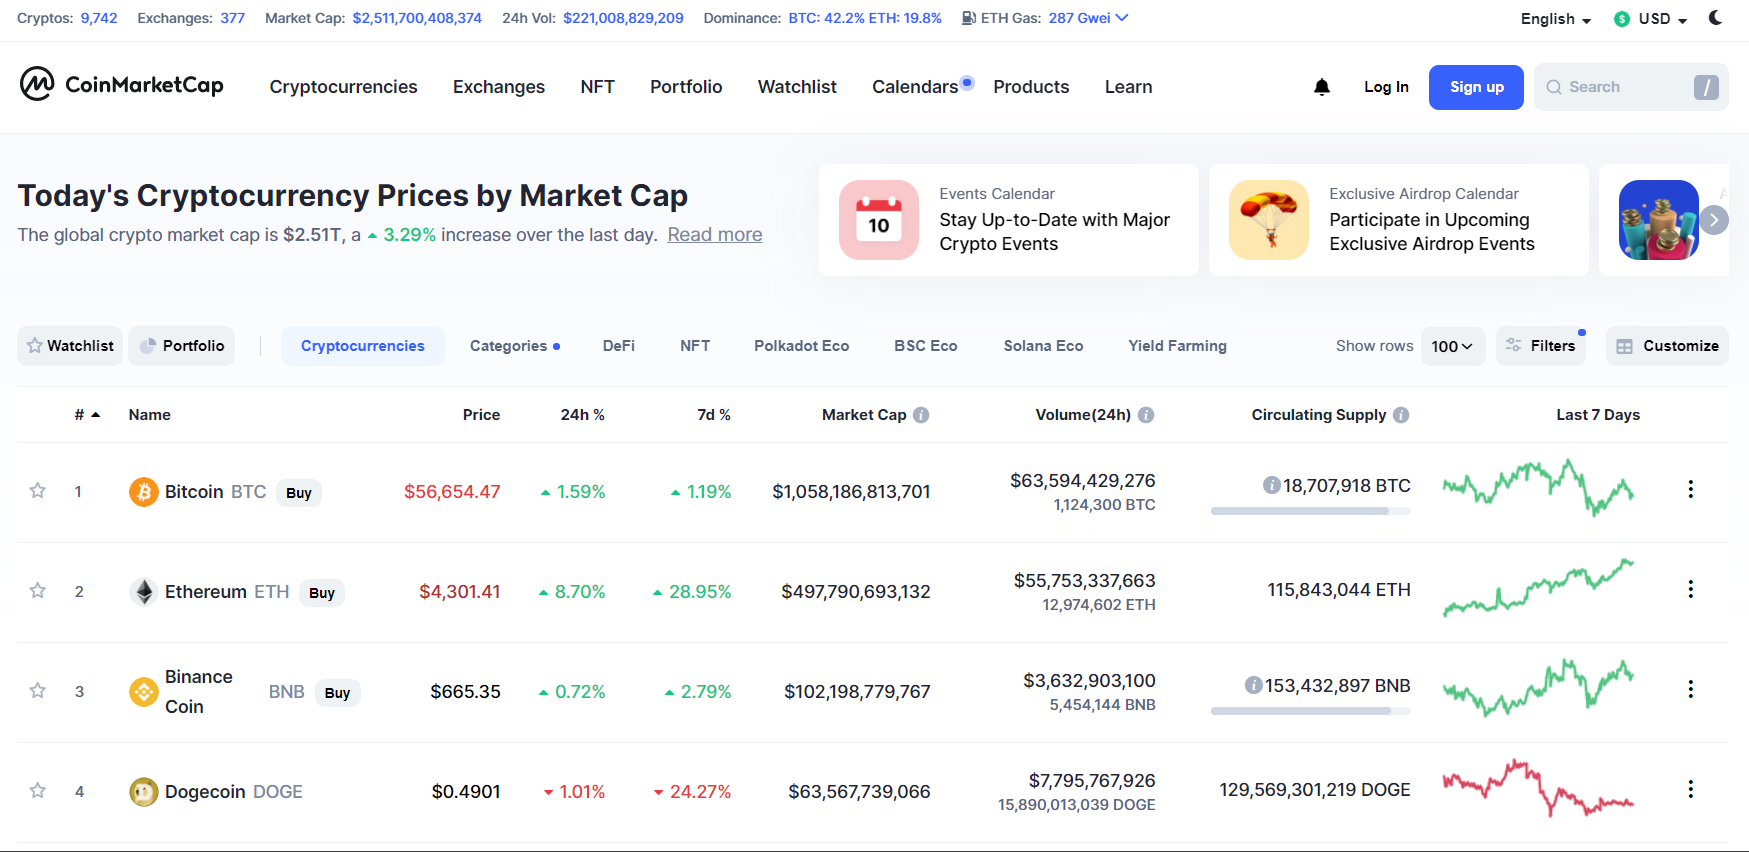Expand ETH Gas 287 Gwei details
Screen dimensions: 1749x852
[1088, 18]
